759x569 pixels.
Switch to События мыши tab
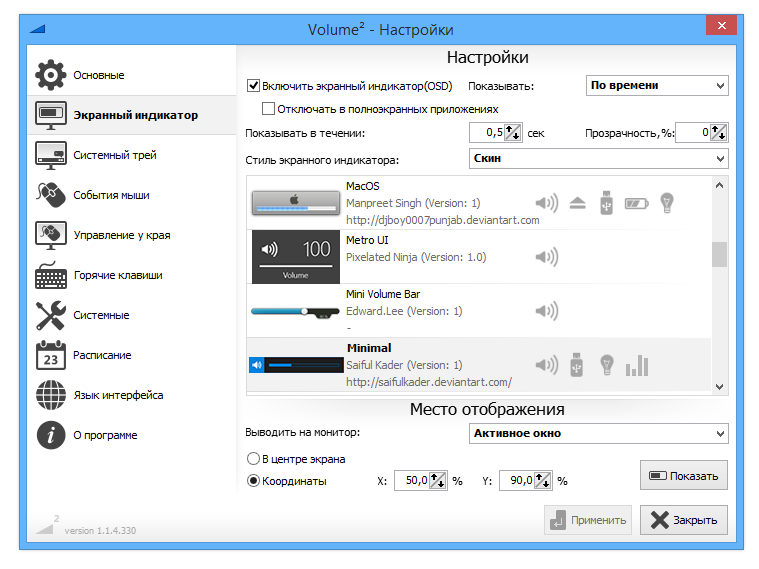click(x=132, y=195)
